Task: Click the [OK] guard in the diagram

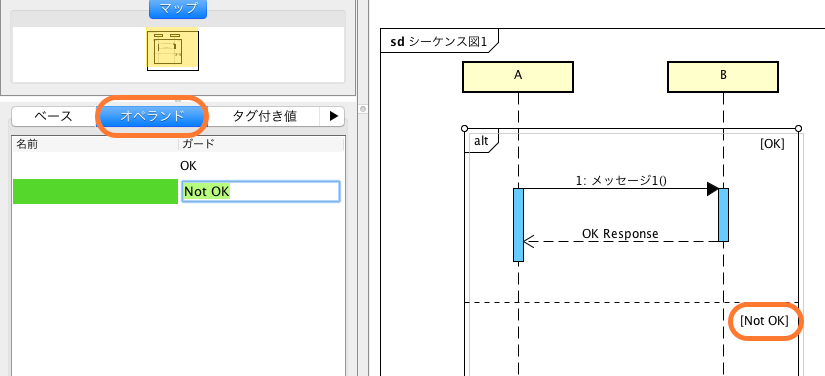Action: point(772,144)
